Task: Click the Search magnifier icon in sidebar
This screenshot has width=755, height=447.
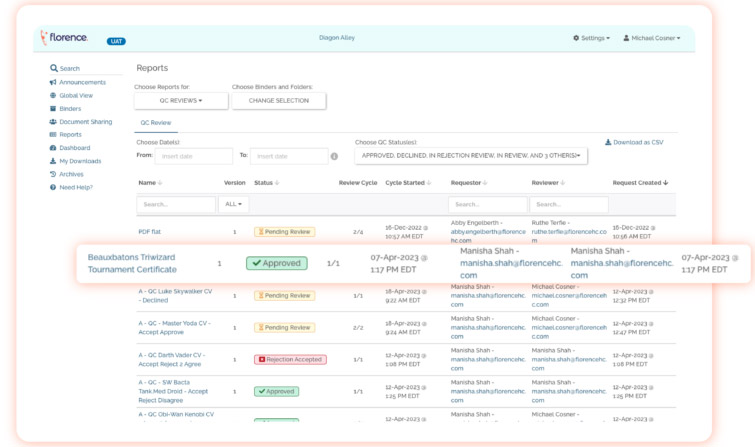Action: 54,69
